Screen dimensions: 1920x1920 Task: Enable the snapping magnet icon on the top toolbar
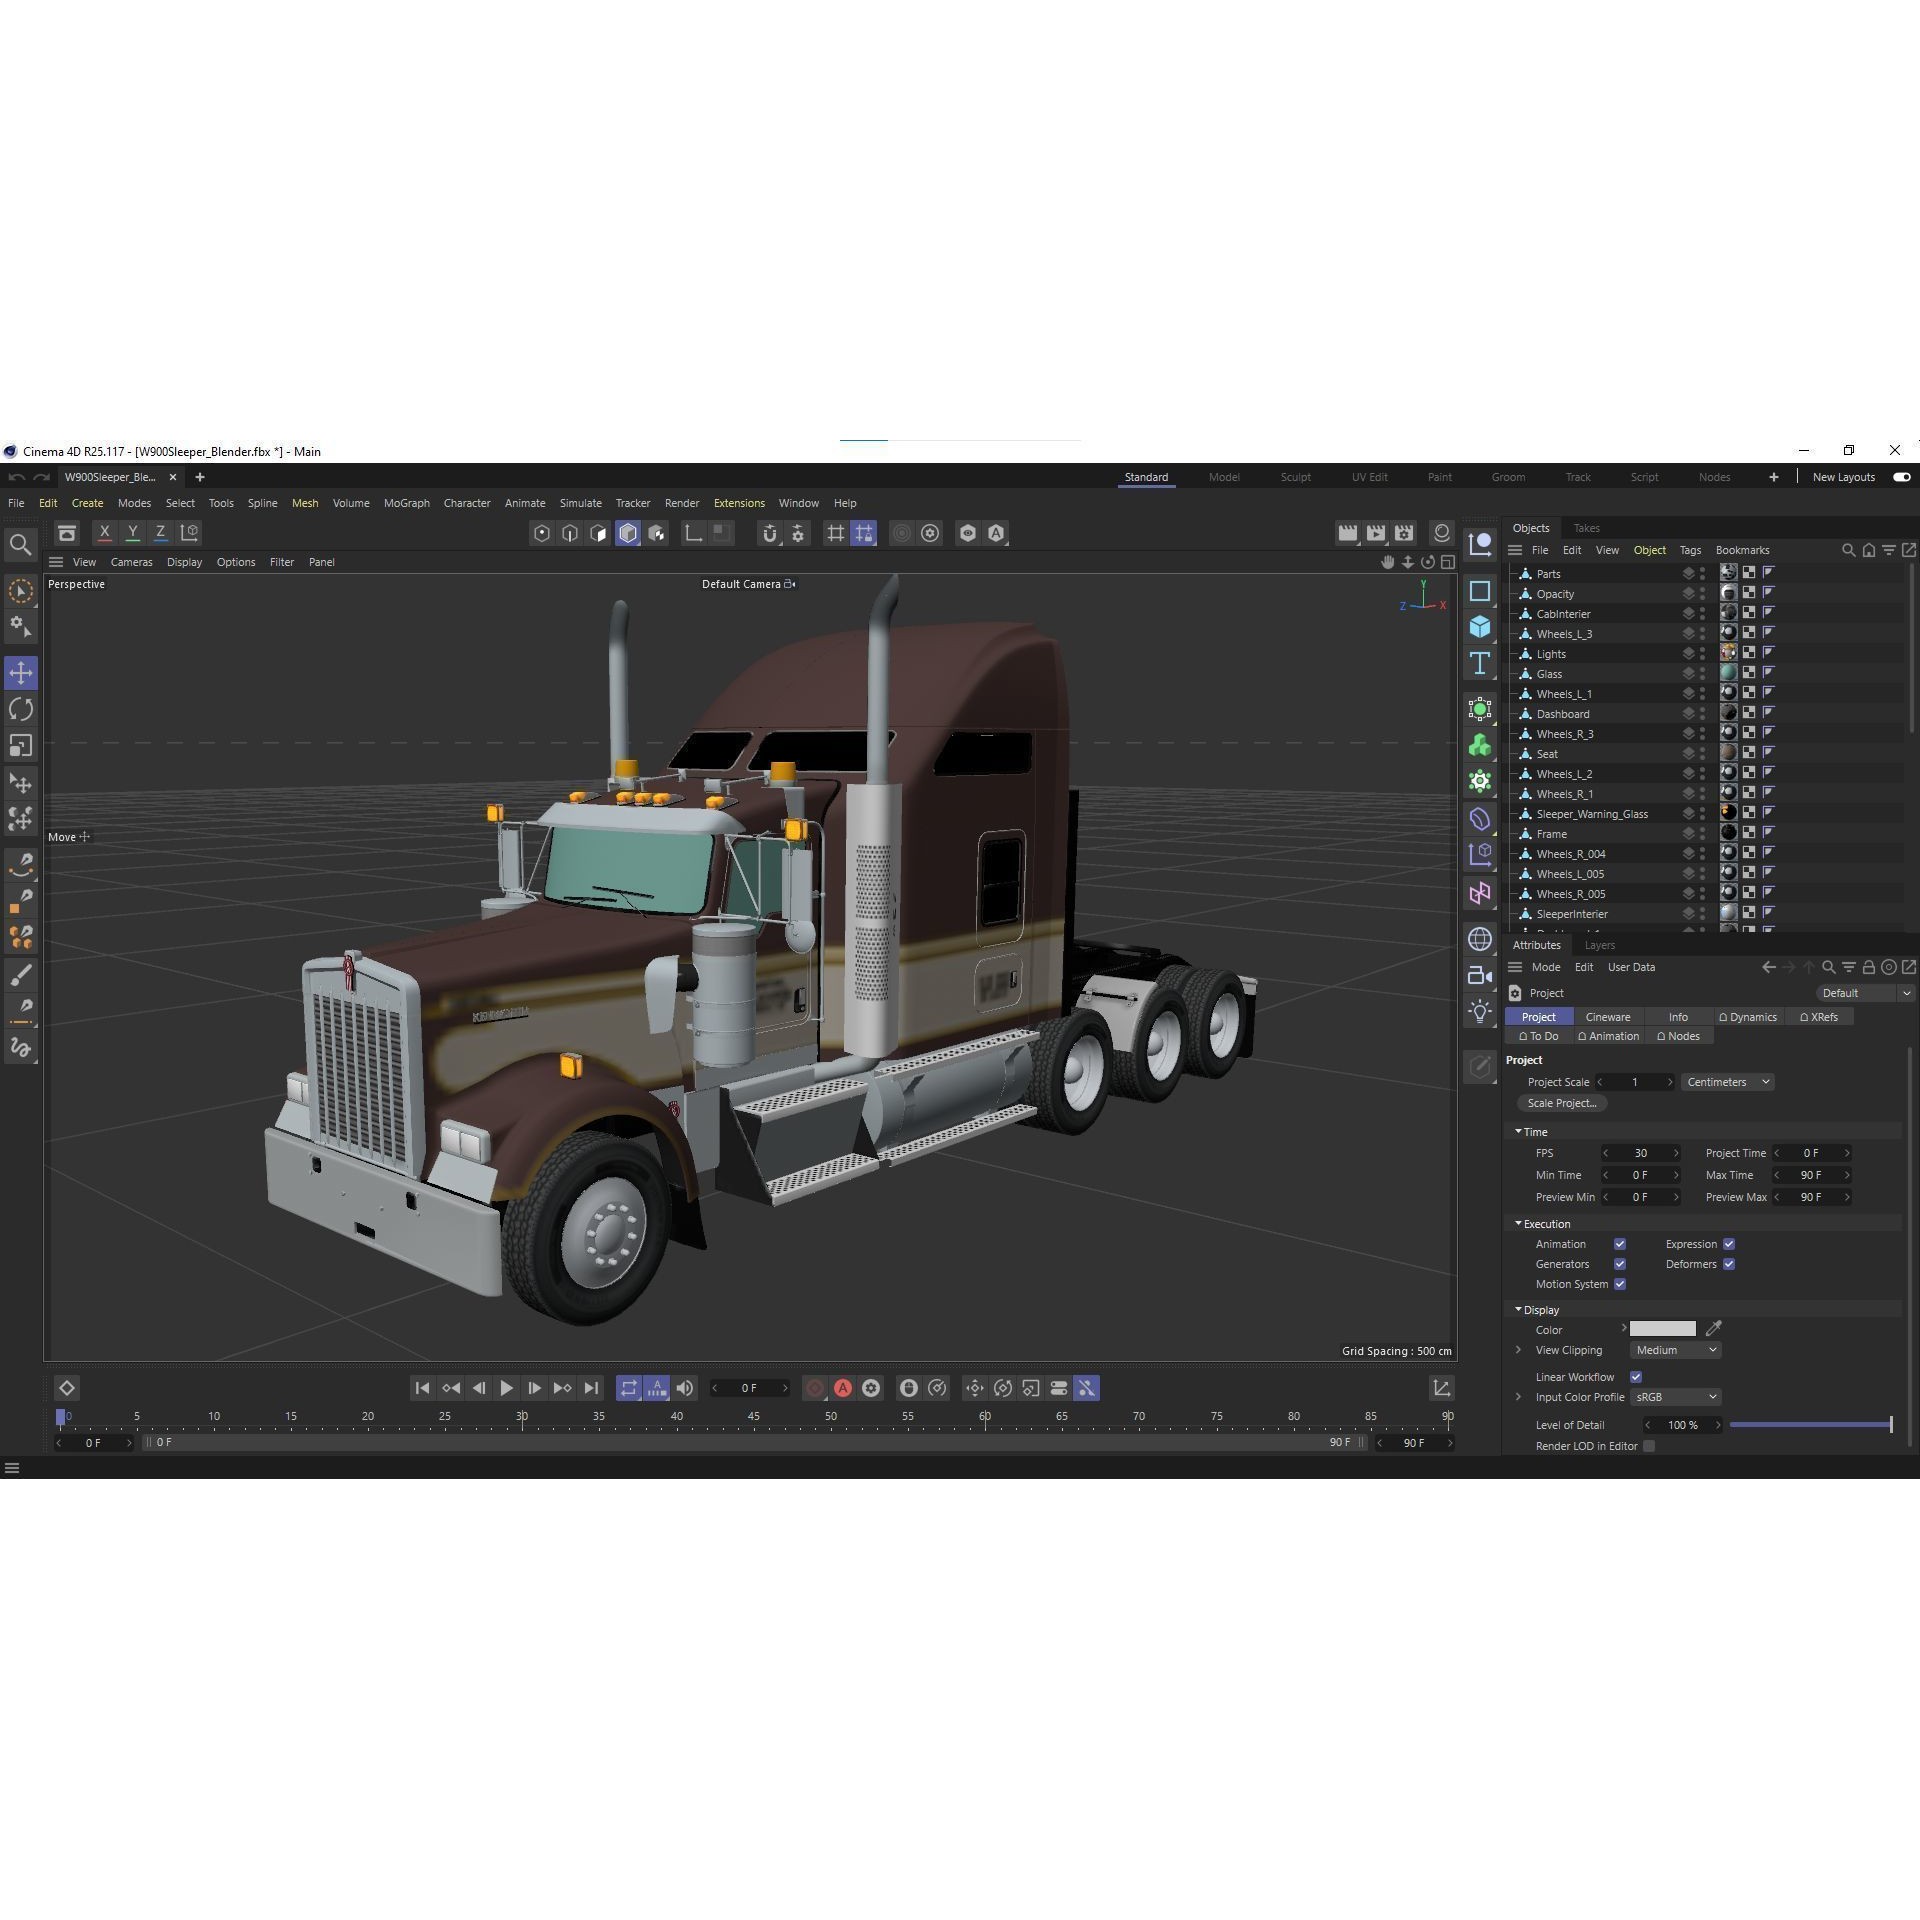pos(770,533)
